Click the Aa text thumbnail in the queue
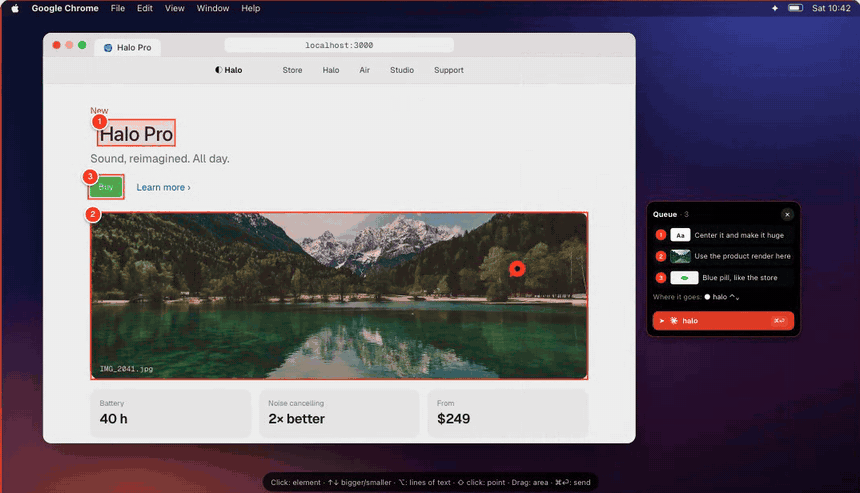 pyautogui.click(x=680, y=235)
